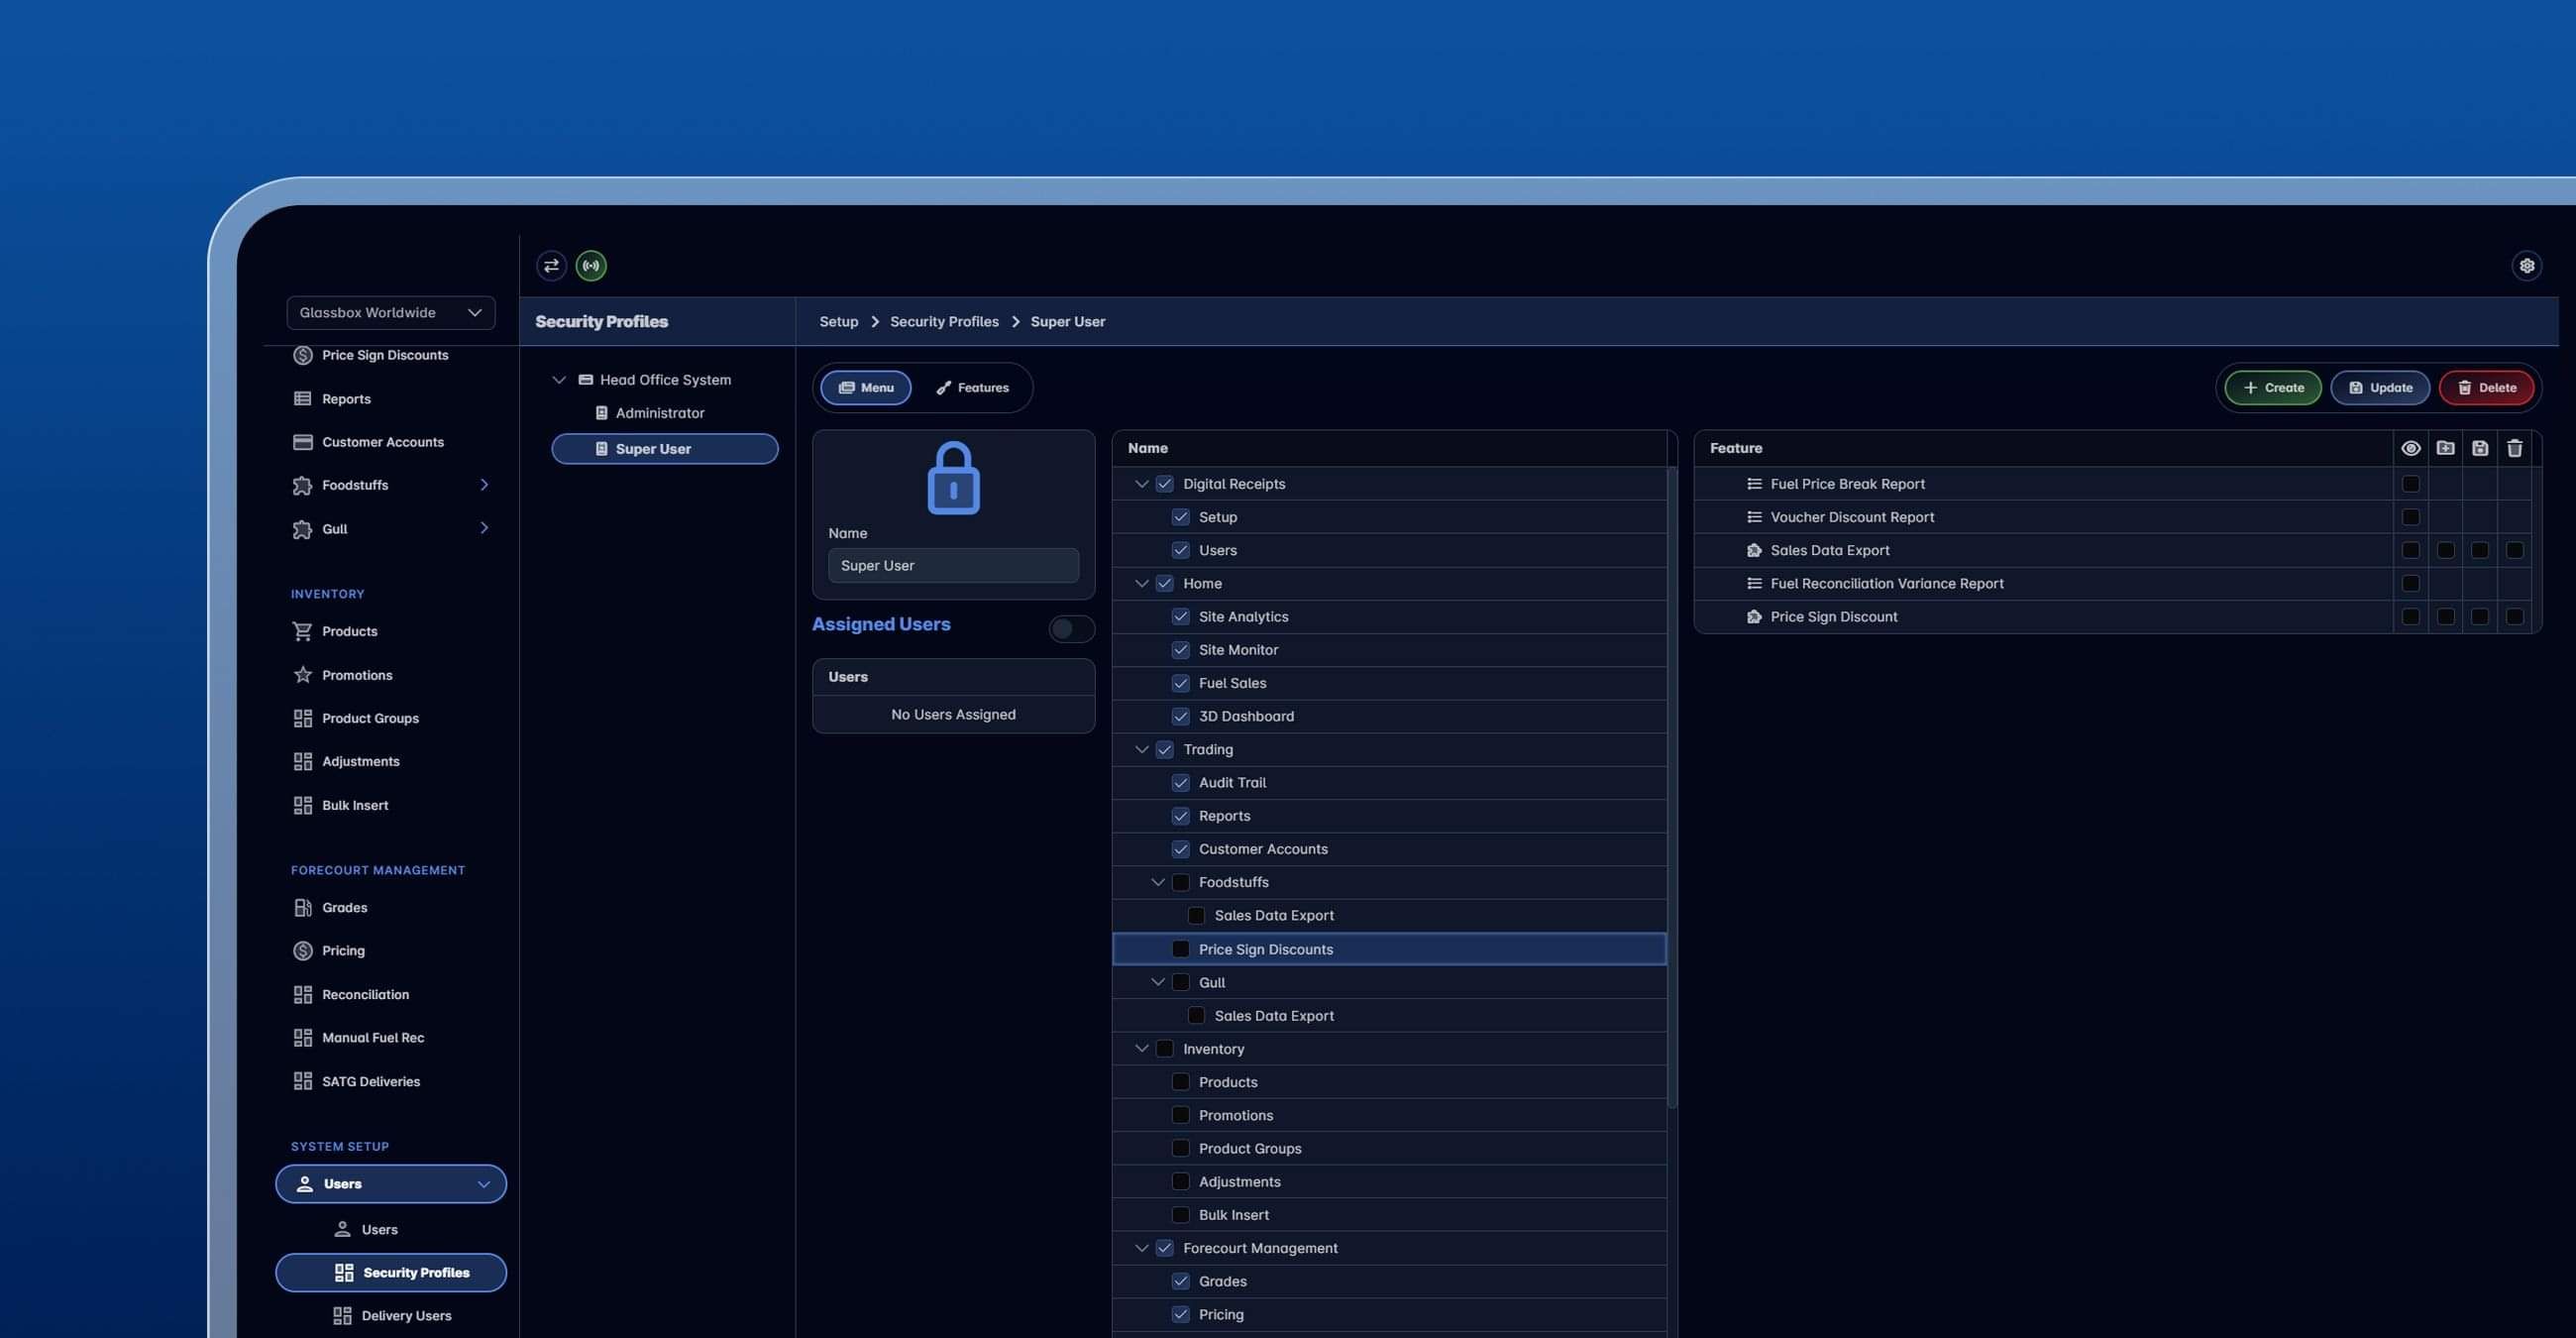This screenshot has width=2576, height=1338.
Task: Go to Setup breadcrumb link
Action: click(x=838, y=321)
